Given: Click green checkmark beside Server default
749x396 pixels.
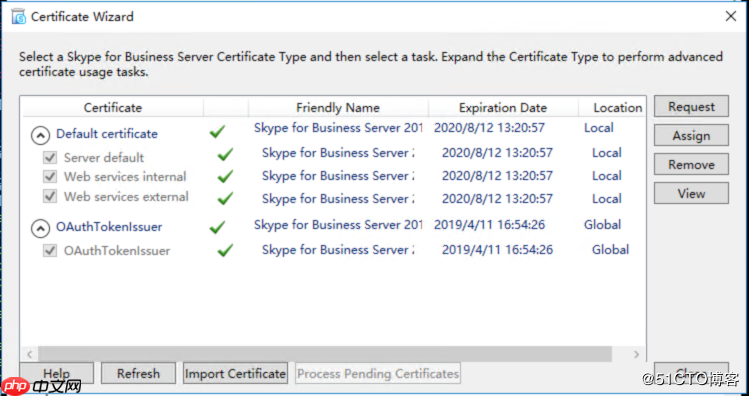Looking at the screenshot, I should [x=225, y=154].
